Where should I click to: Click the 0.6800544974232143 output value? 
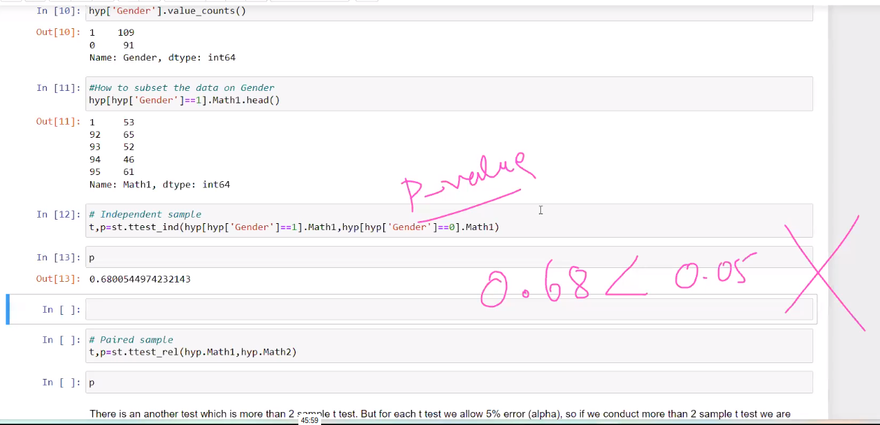tap(140, 279)
